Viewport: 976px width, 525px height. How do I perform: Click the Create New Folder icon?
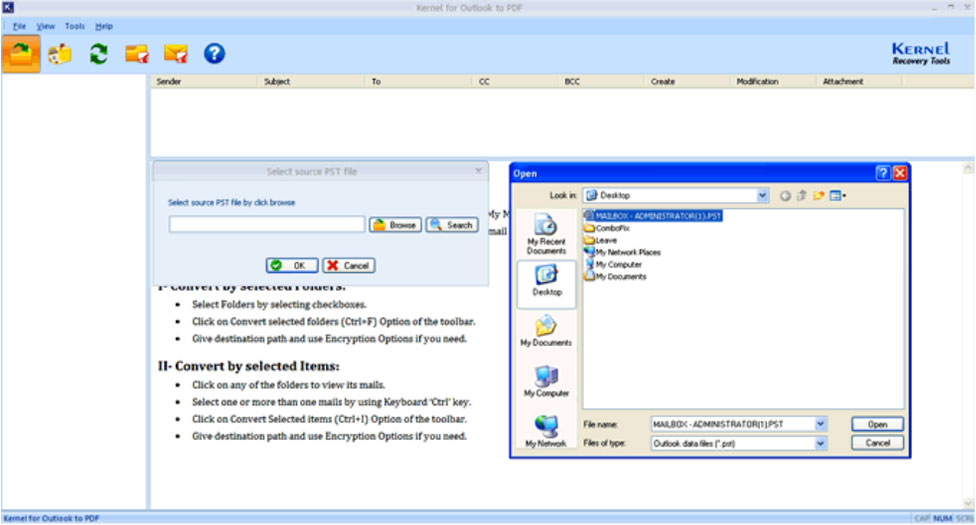819,196
